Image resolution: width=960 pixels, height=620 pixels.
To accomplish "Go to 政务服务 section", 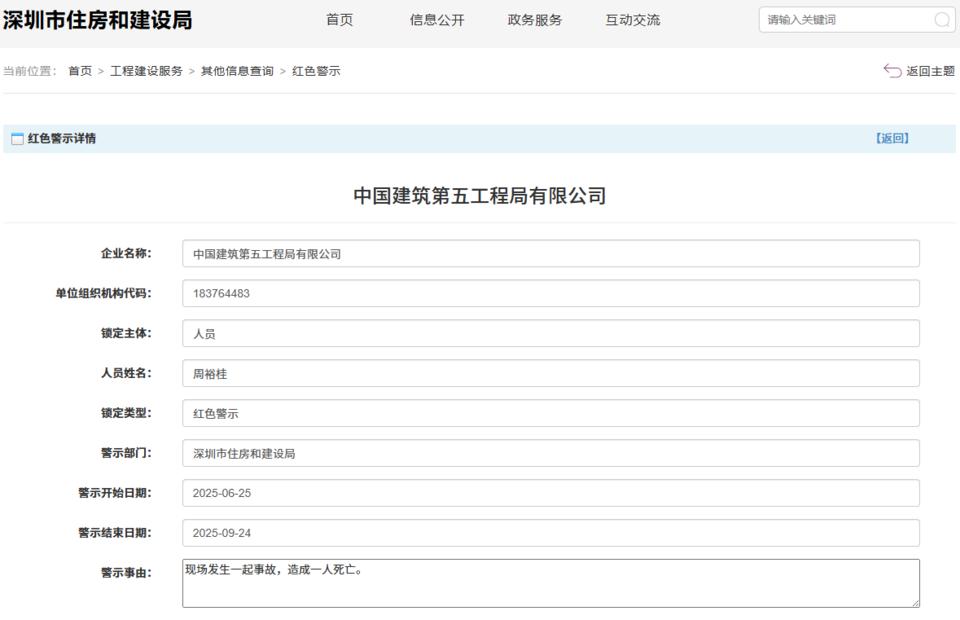I will [535, 20].
